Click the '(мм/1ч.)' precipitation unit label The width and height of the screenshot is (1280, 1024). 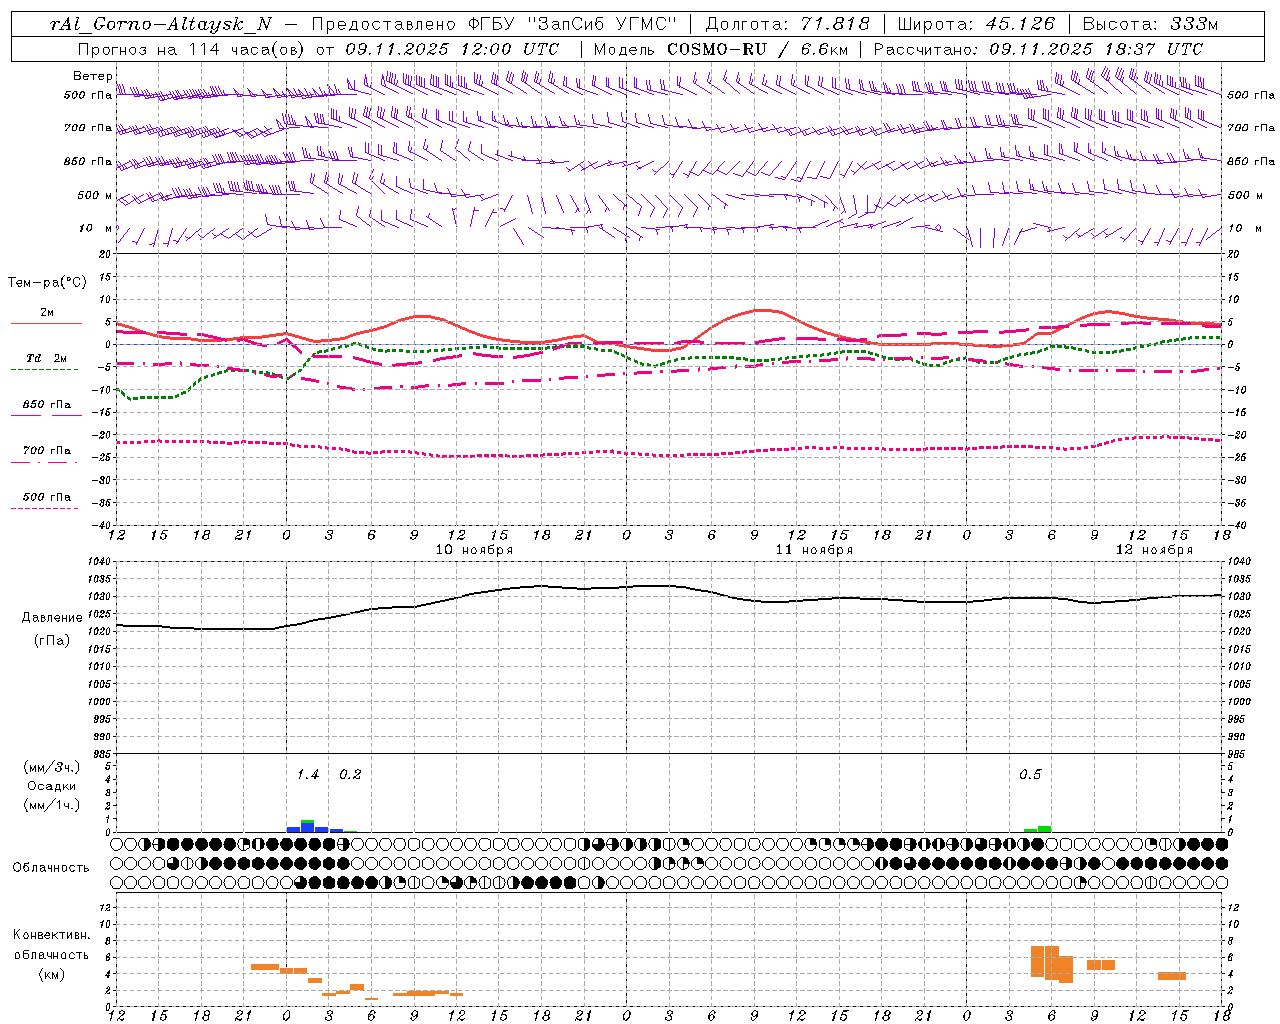tap(51, 805)
